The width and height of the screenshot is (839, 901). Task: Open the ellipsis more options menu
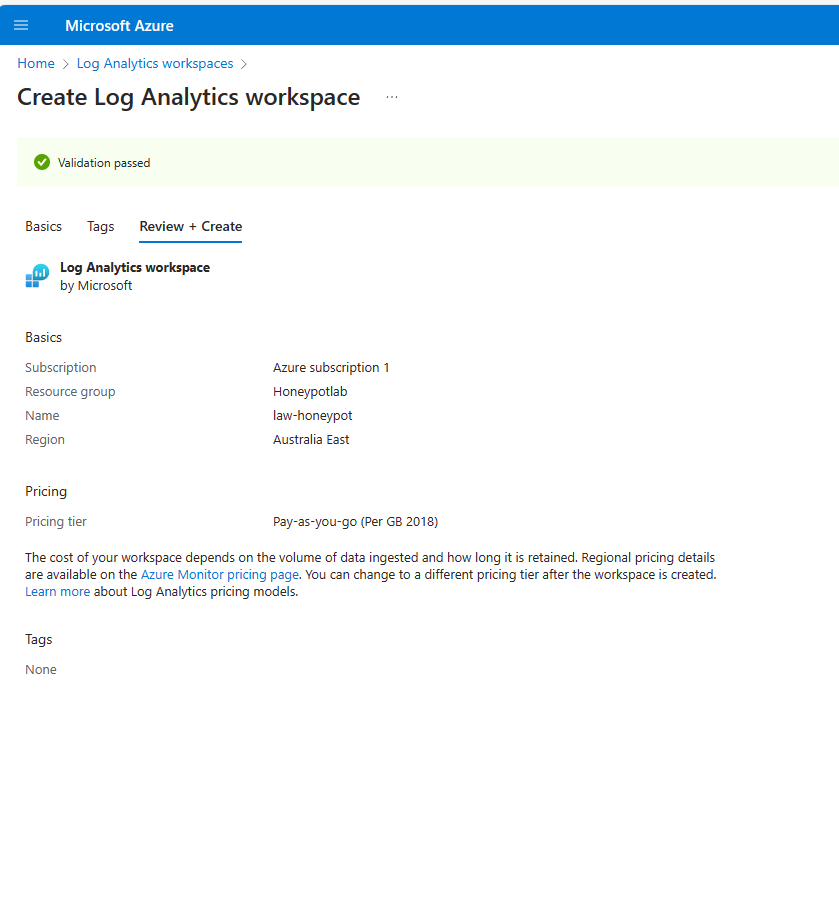(x=392, y=97)
